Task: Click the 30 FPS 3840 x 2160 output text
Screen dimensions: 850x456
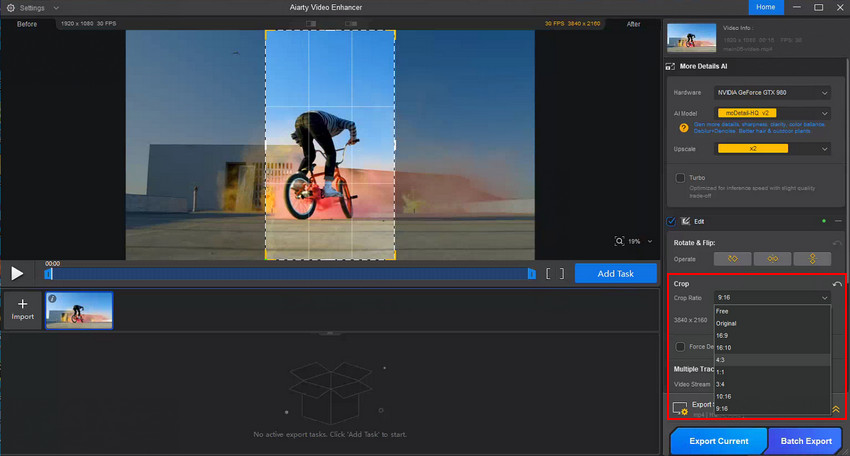Action: tap(572, 24)
